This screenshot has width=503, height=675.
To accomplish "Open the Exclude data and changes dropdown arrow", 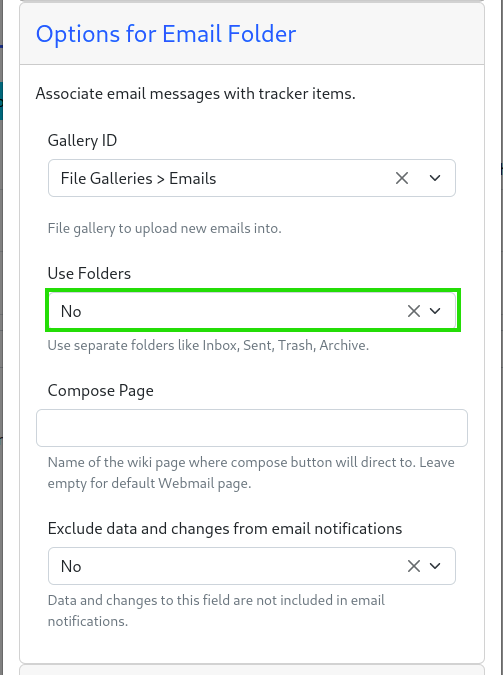I will [x=435, y=566].
